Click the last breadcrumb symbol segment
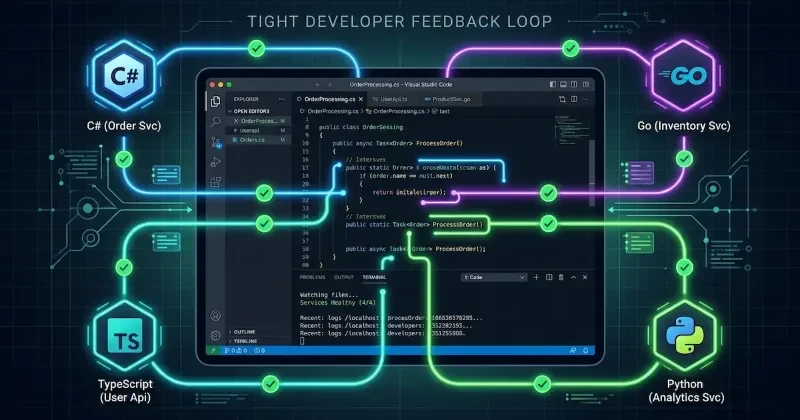 pos(441,111)
